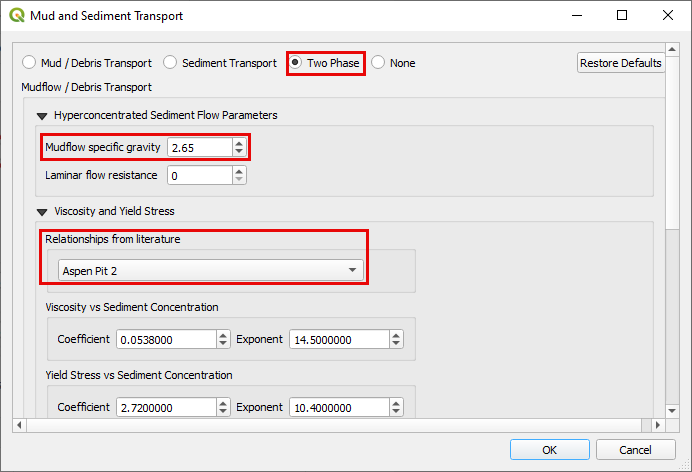Increase the Viscosity Exponent using up arrow
This screenshot has height=472, width=692.
[396, 336]
